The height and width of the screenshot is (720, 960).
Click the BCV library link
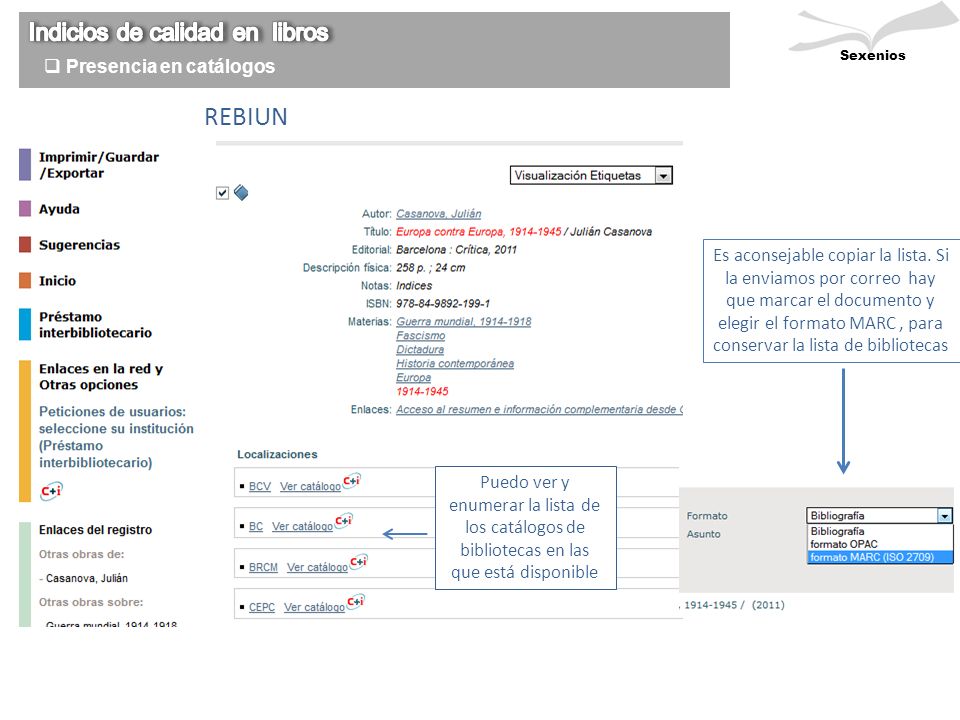click(260, 486)
